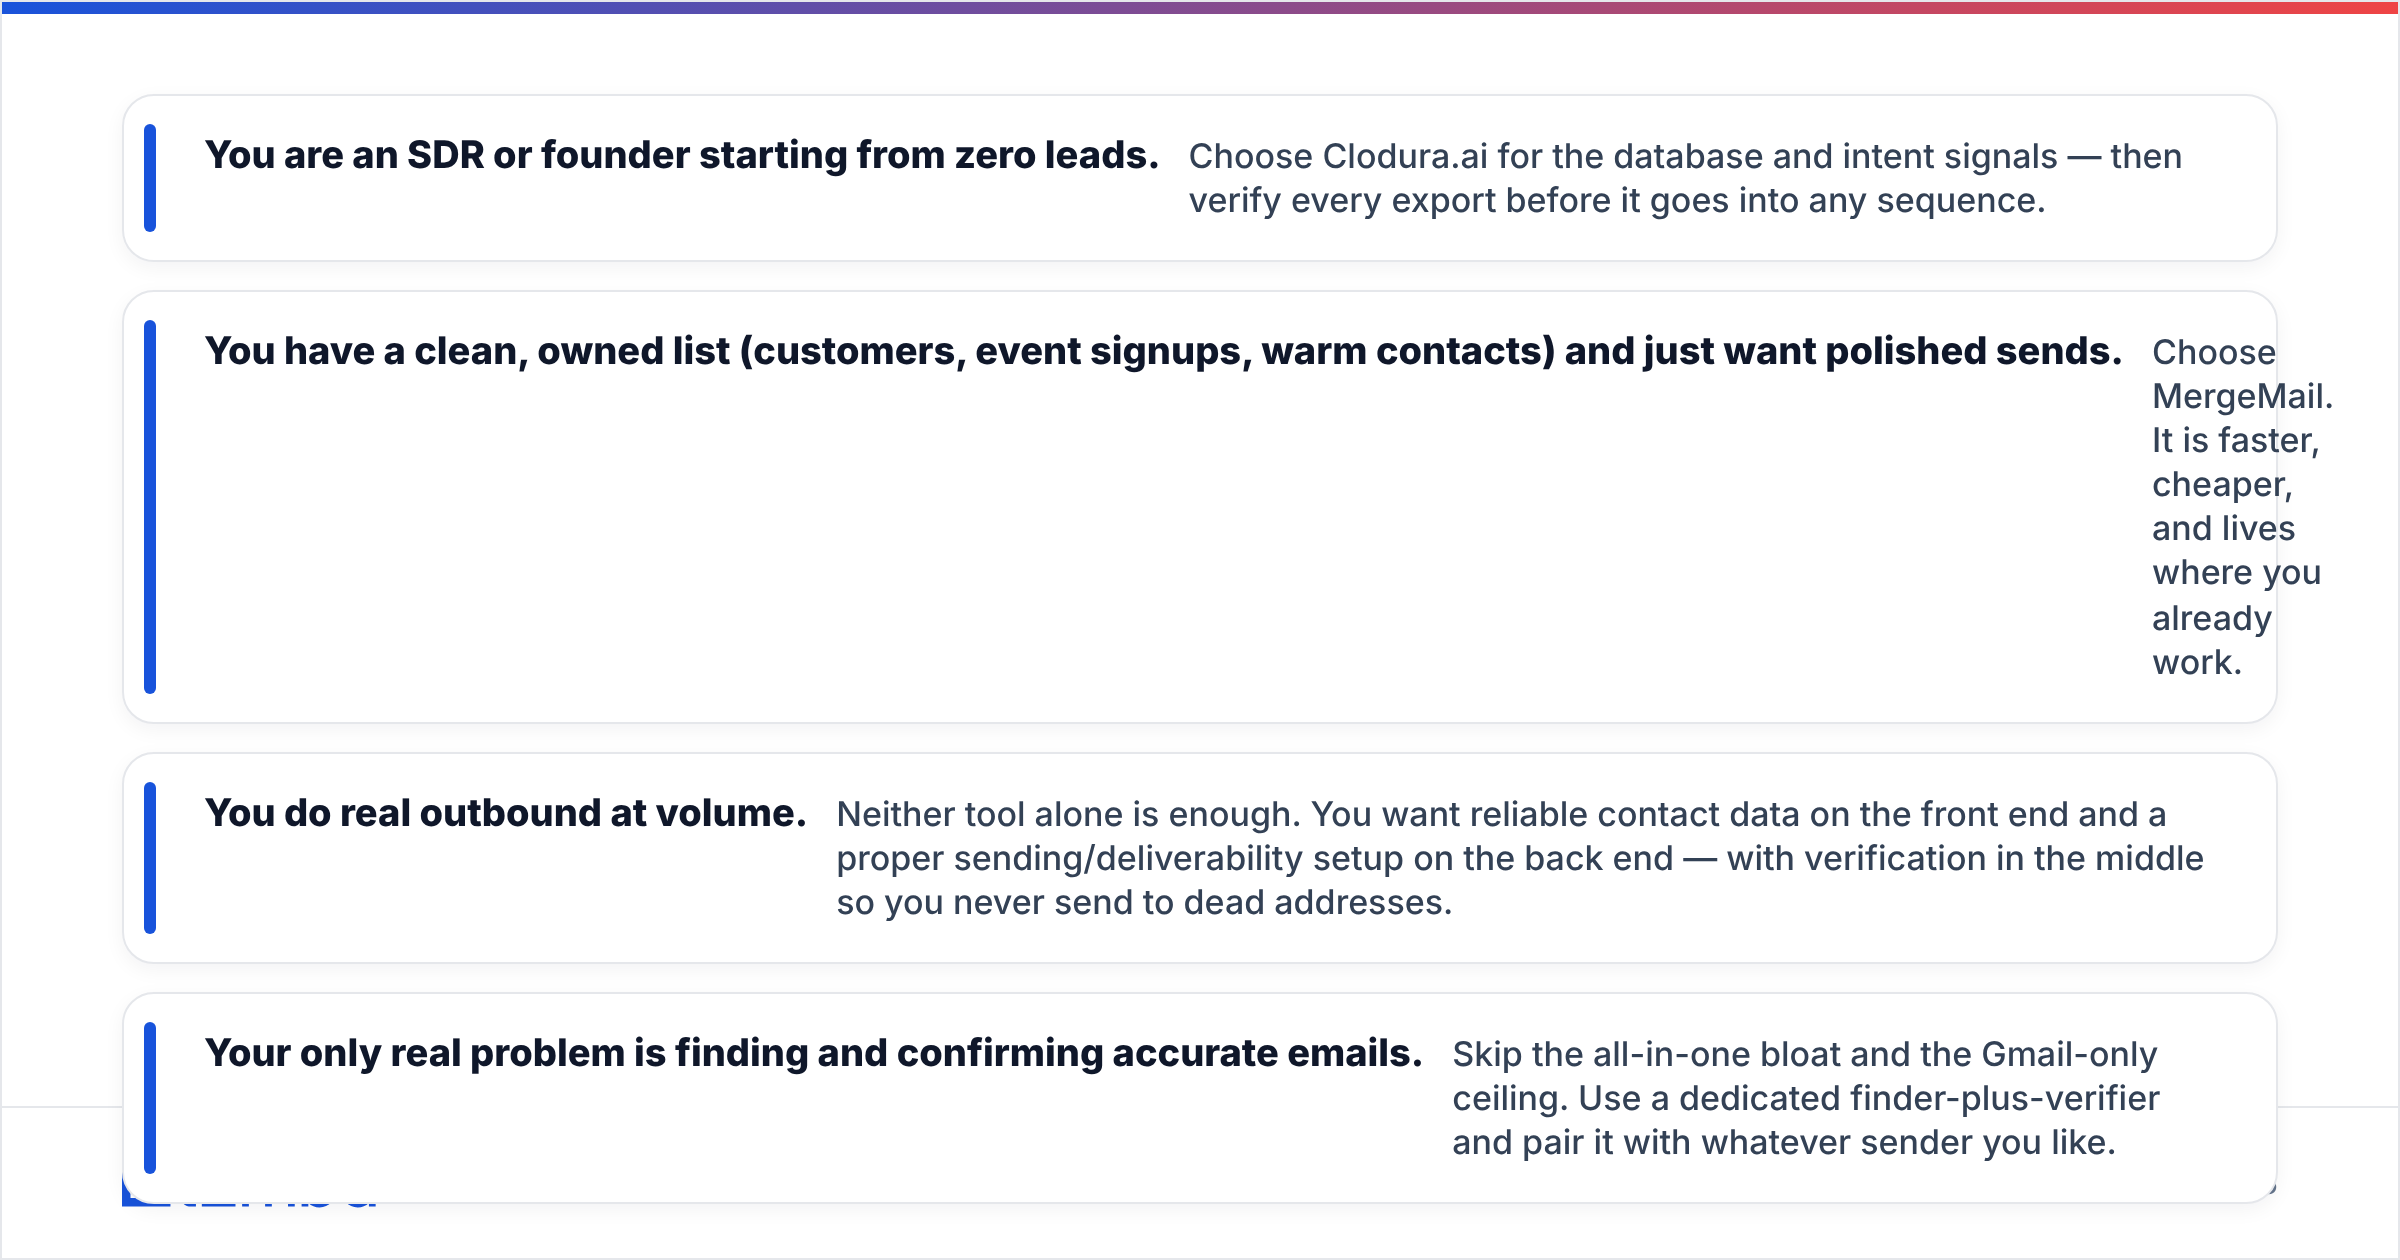Click the 'Skip the all-in-one bloat' paragraph
The width and height of the screenshot is (2400, 1260).
(x=1805, y=1098)
